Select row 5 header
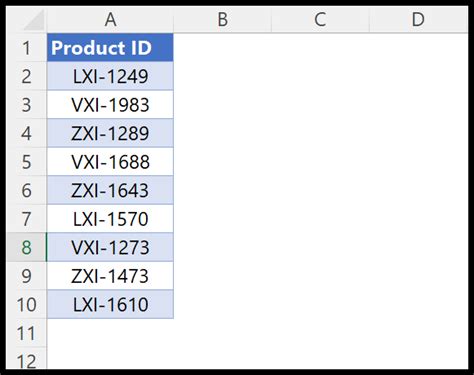 pos(26,162)
